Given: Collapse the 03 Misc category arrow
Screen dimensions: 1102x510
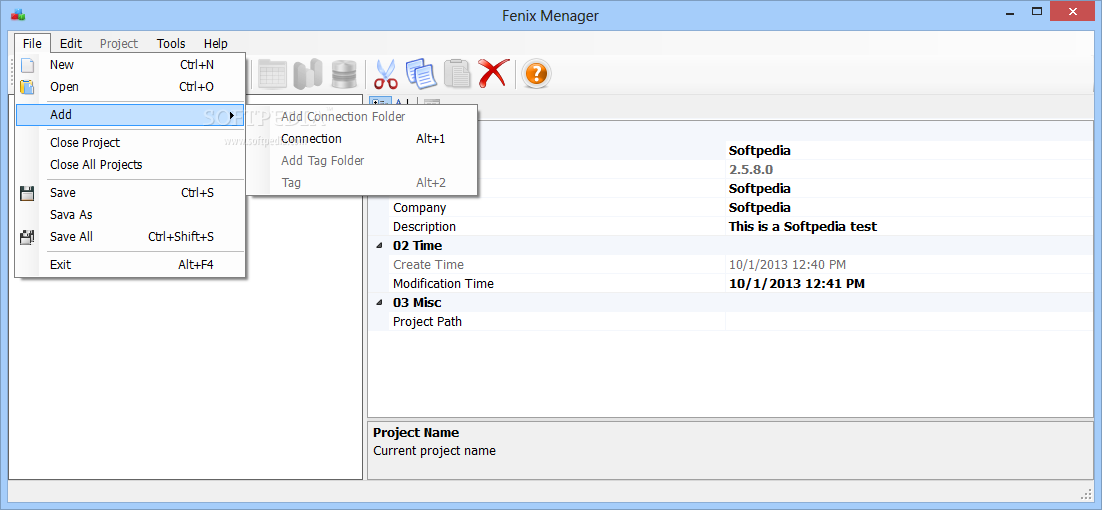Looking at the screenshot, I should point(380,303).
